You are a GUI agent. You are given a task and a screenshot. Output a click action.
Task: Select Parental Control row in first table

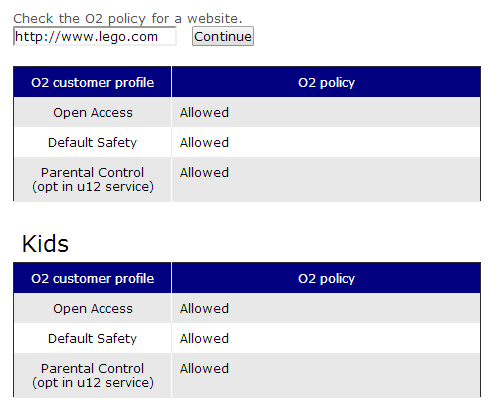(247, 180)
